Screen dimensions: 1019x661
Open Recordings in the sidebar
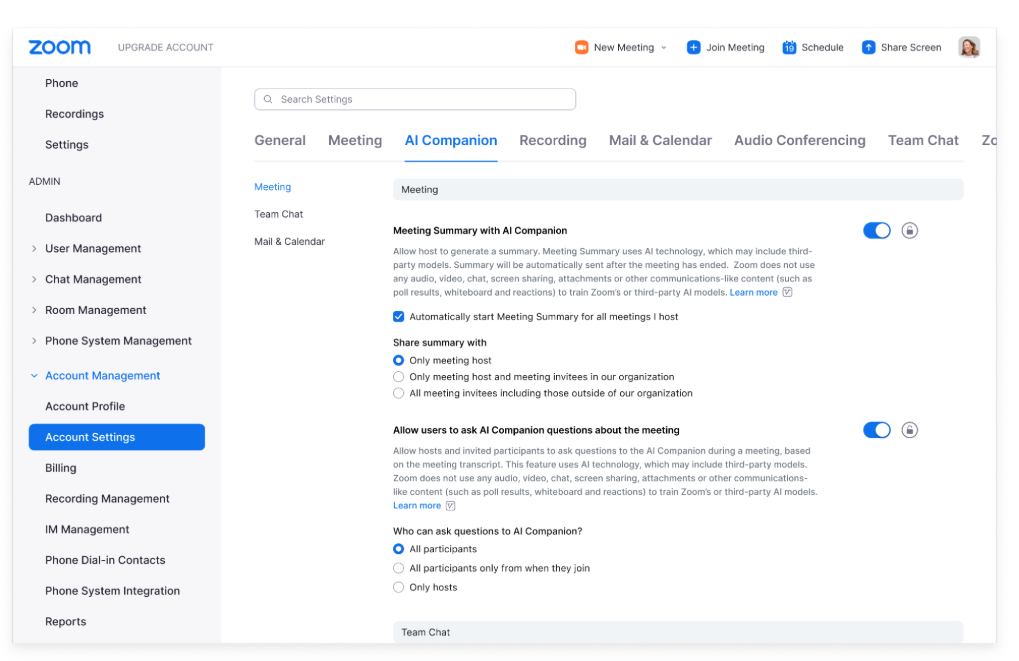(74, 114)
